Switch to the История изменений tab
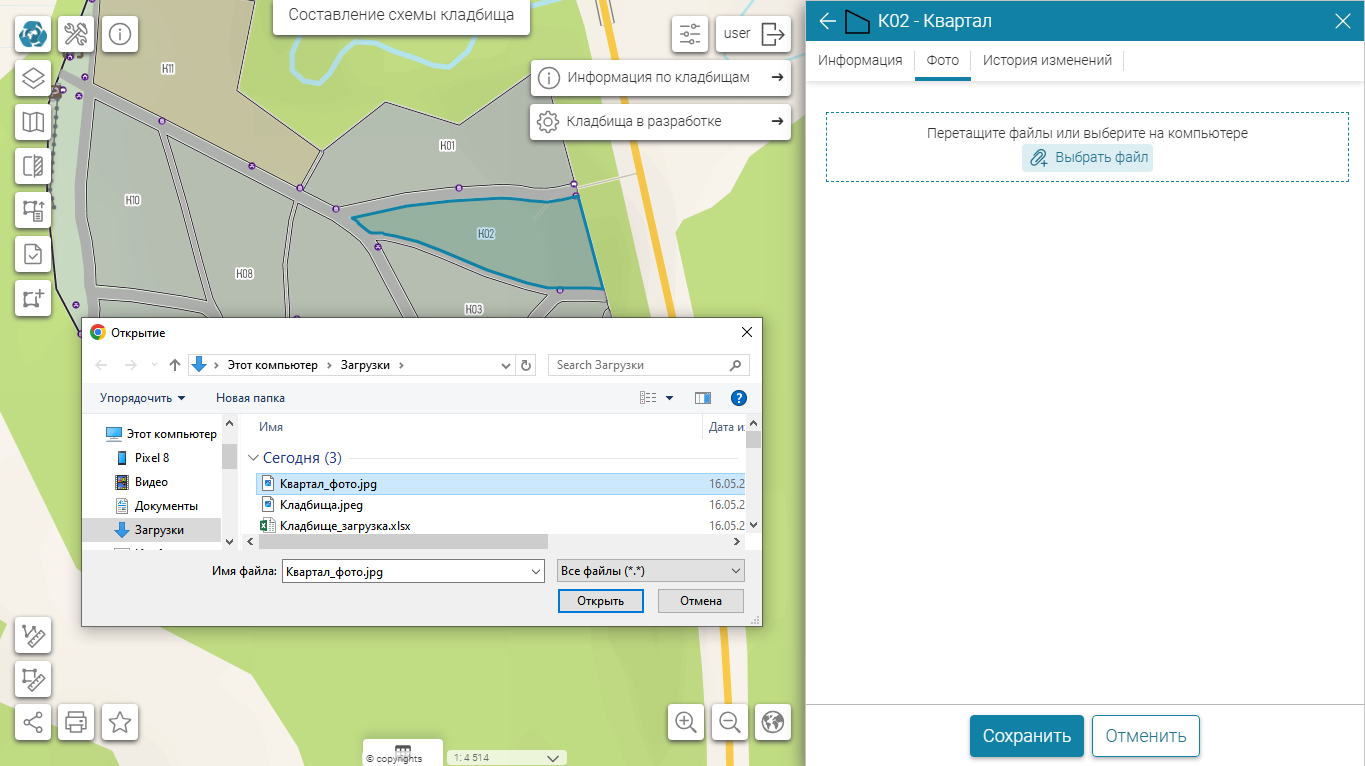 (x=1047, y=60)
